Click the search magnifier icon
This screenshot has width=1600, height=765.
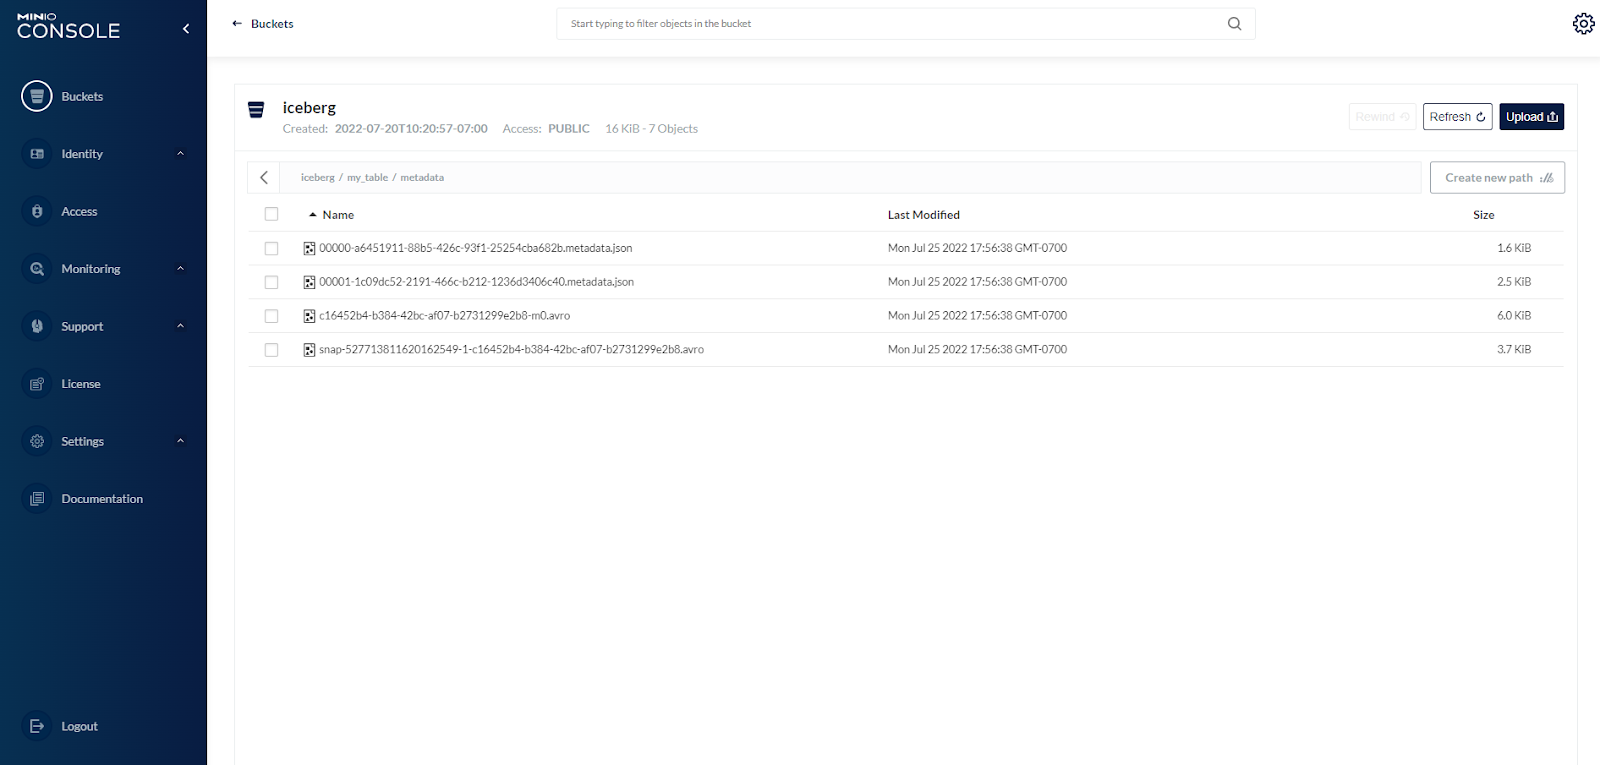pyautogui.click(x=1234, y=24)
